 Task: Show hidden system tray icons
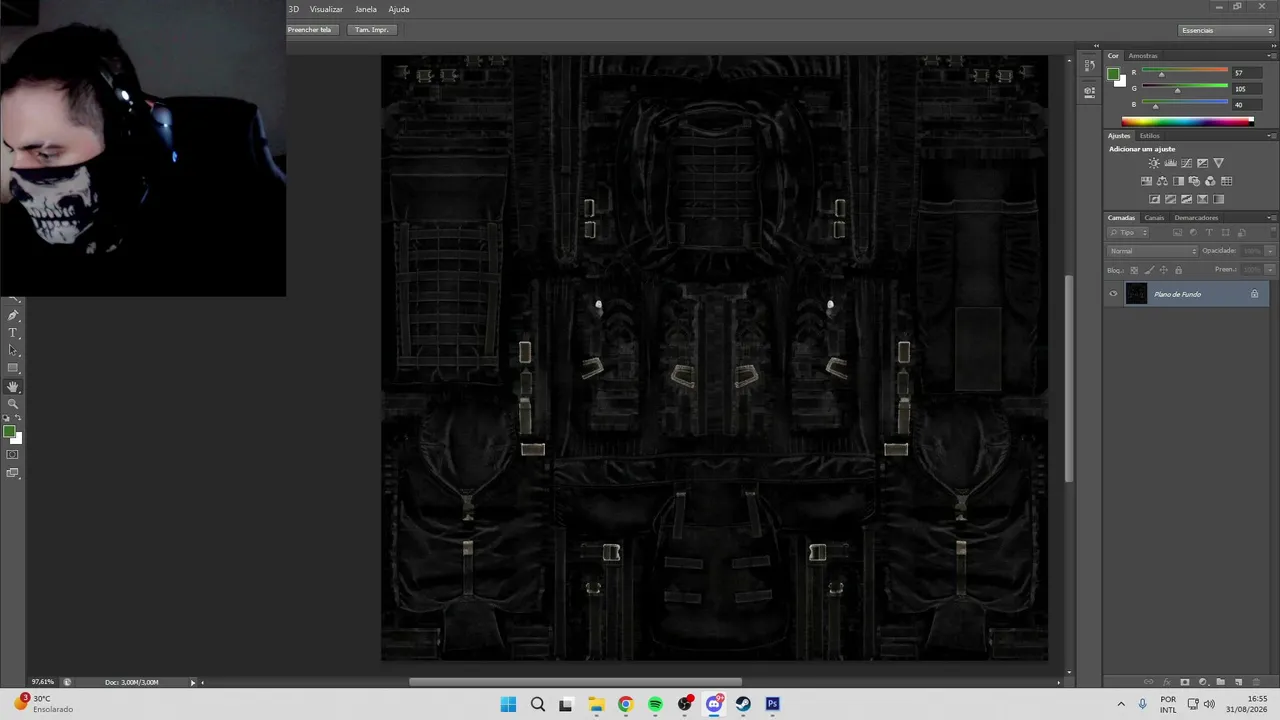pyautogui.click(x=1120, y=704)
